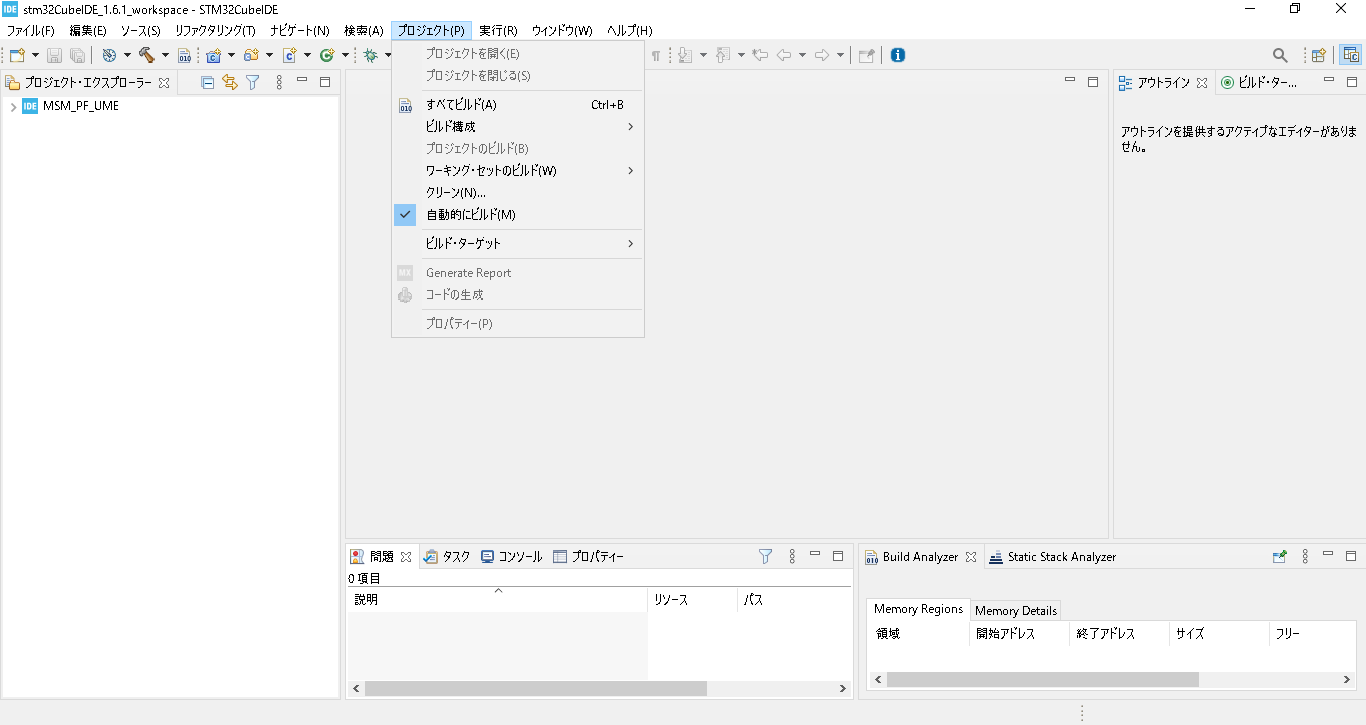Click the Last edit location icon
1366x725 pixels.
[x=760, y=55]
